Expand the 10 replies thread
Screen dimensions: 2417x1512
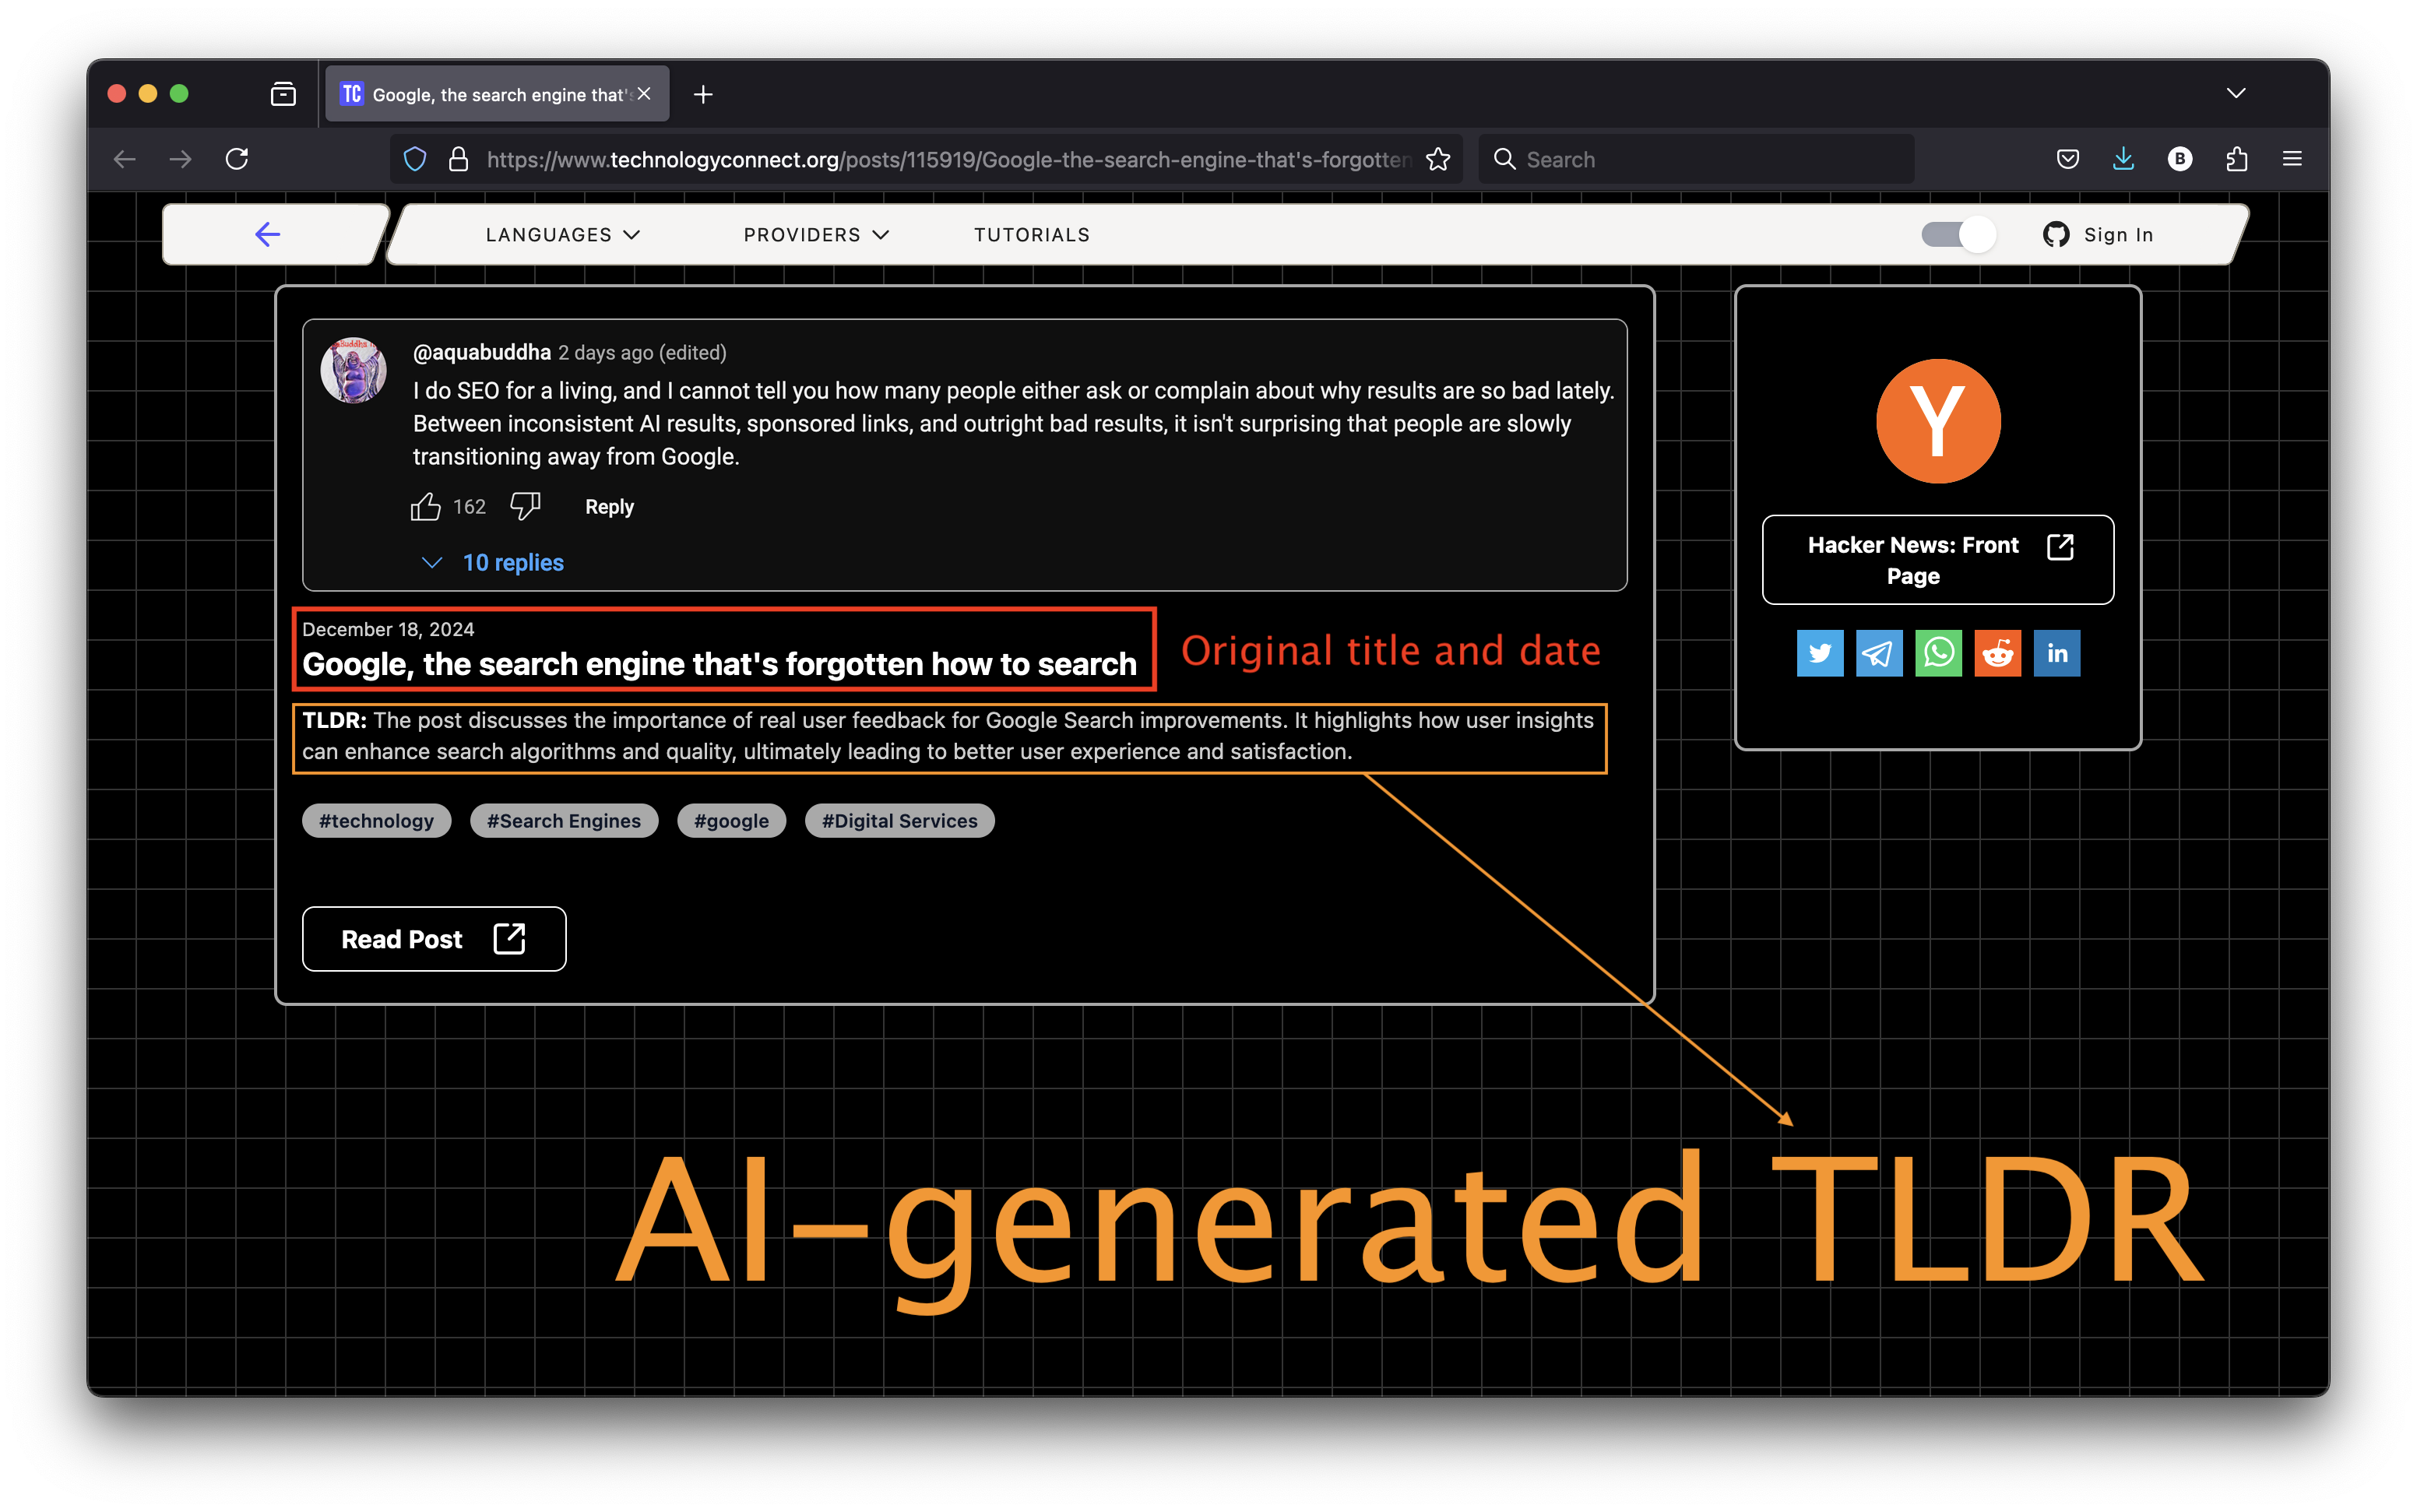[x=493, y=562]
